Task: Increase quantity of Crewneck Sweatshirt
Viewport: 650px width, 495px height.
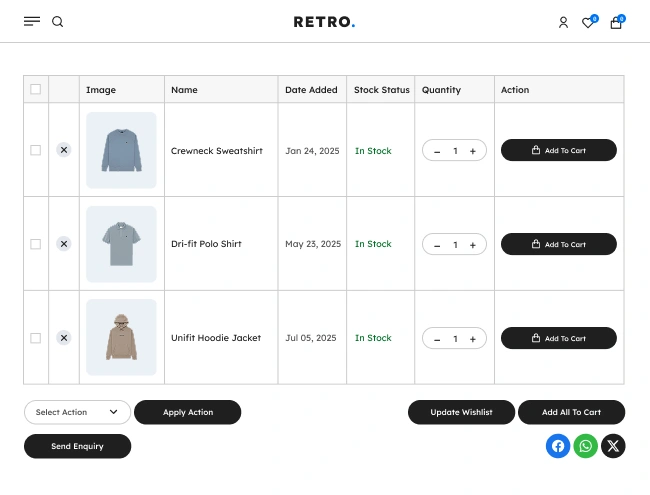Action: 473,151
